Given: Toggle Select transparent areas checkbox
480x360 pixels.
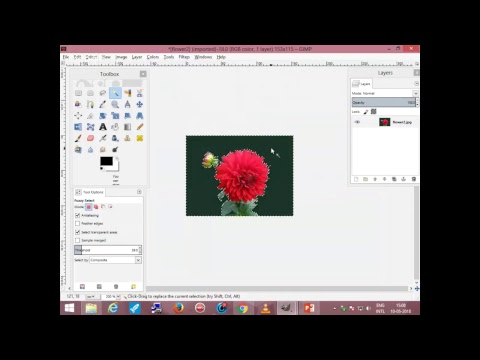Looking at the screenshot, I should (x=78, y=232).
